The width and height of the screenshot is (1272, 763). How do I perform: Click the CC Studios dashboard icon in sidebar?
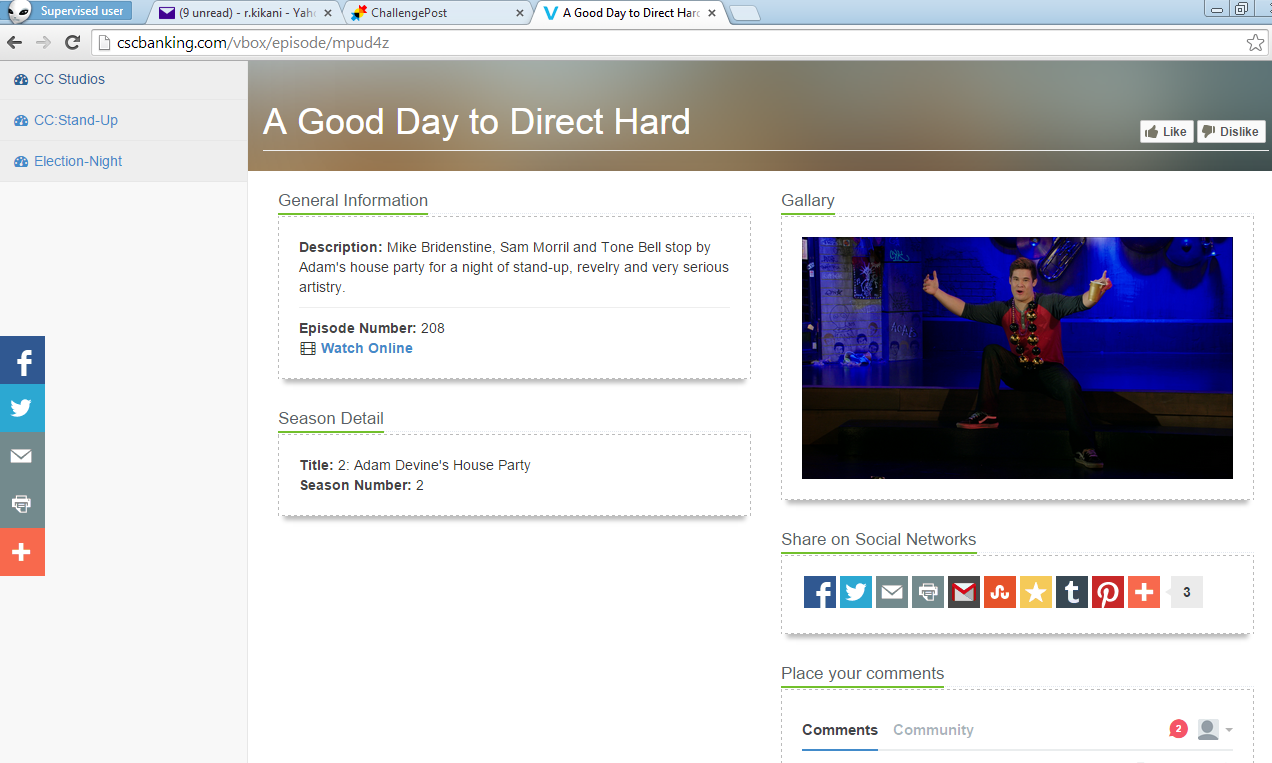(21, 80)
